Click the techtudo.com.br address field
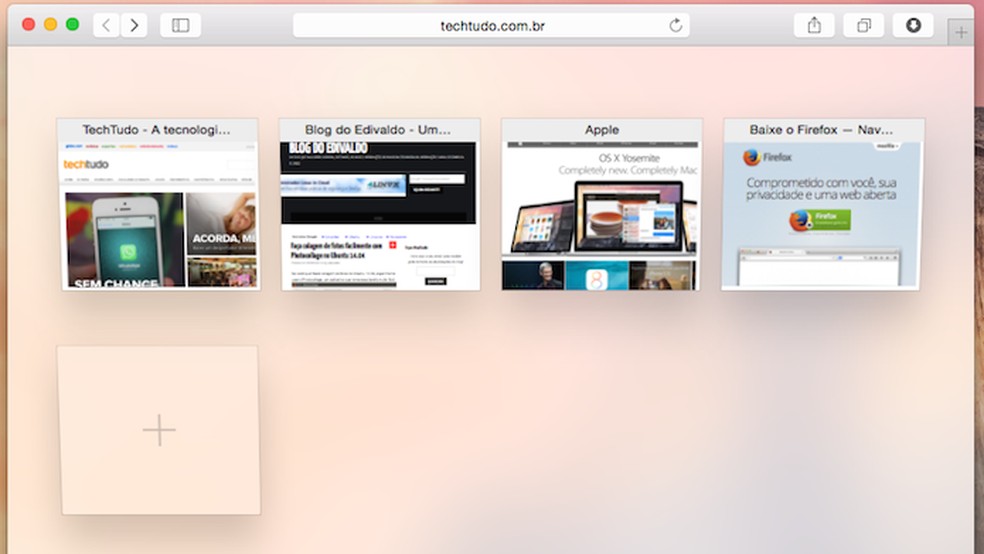 point(491,26)
